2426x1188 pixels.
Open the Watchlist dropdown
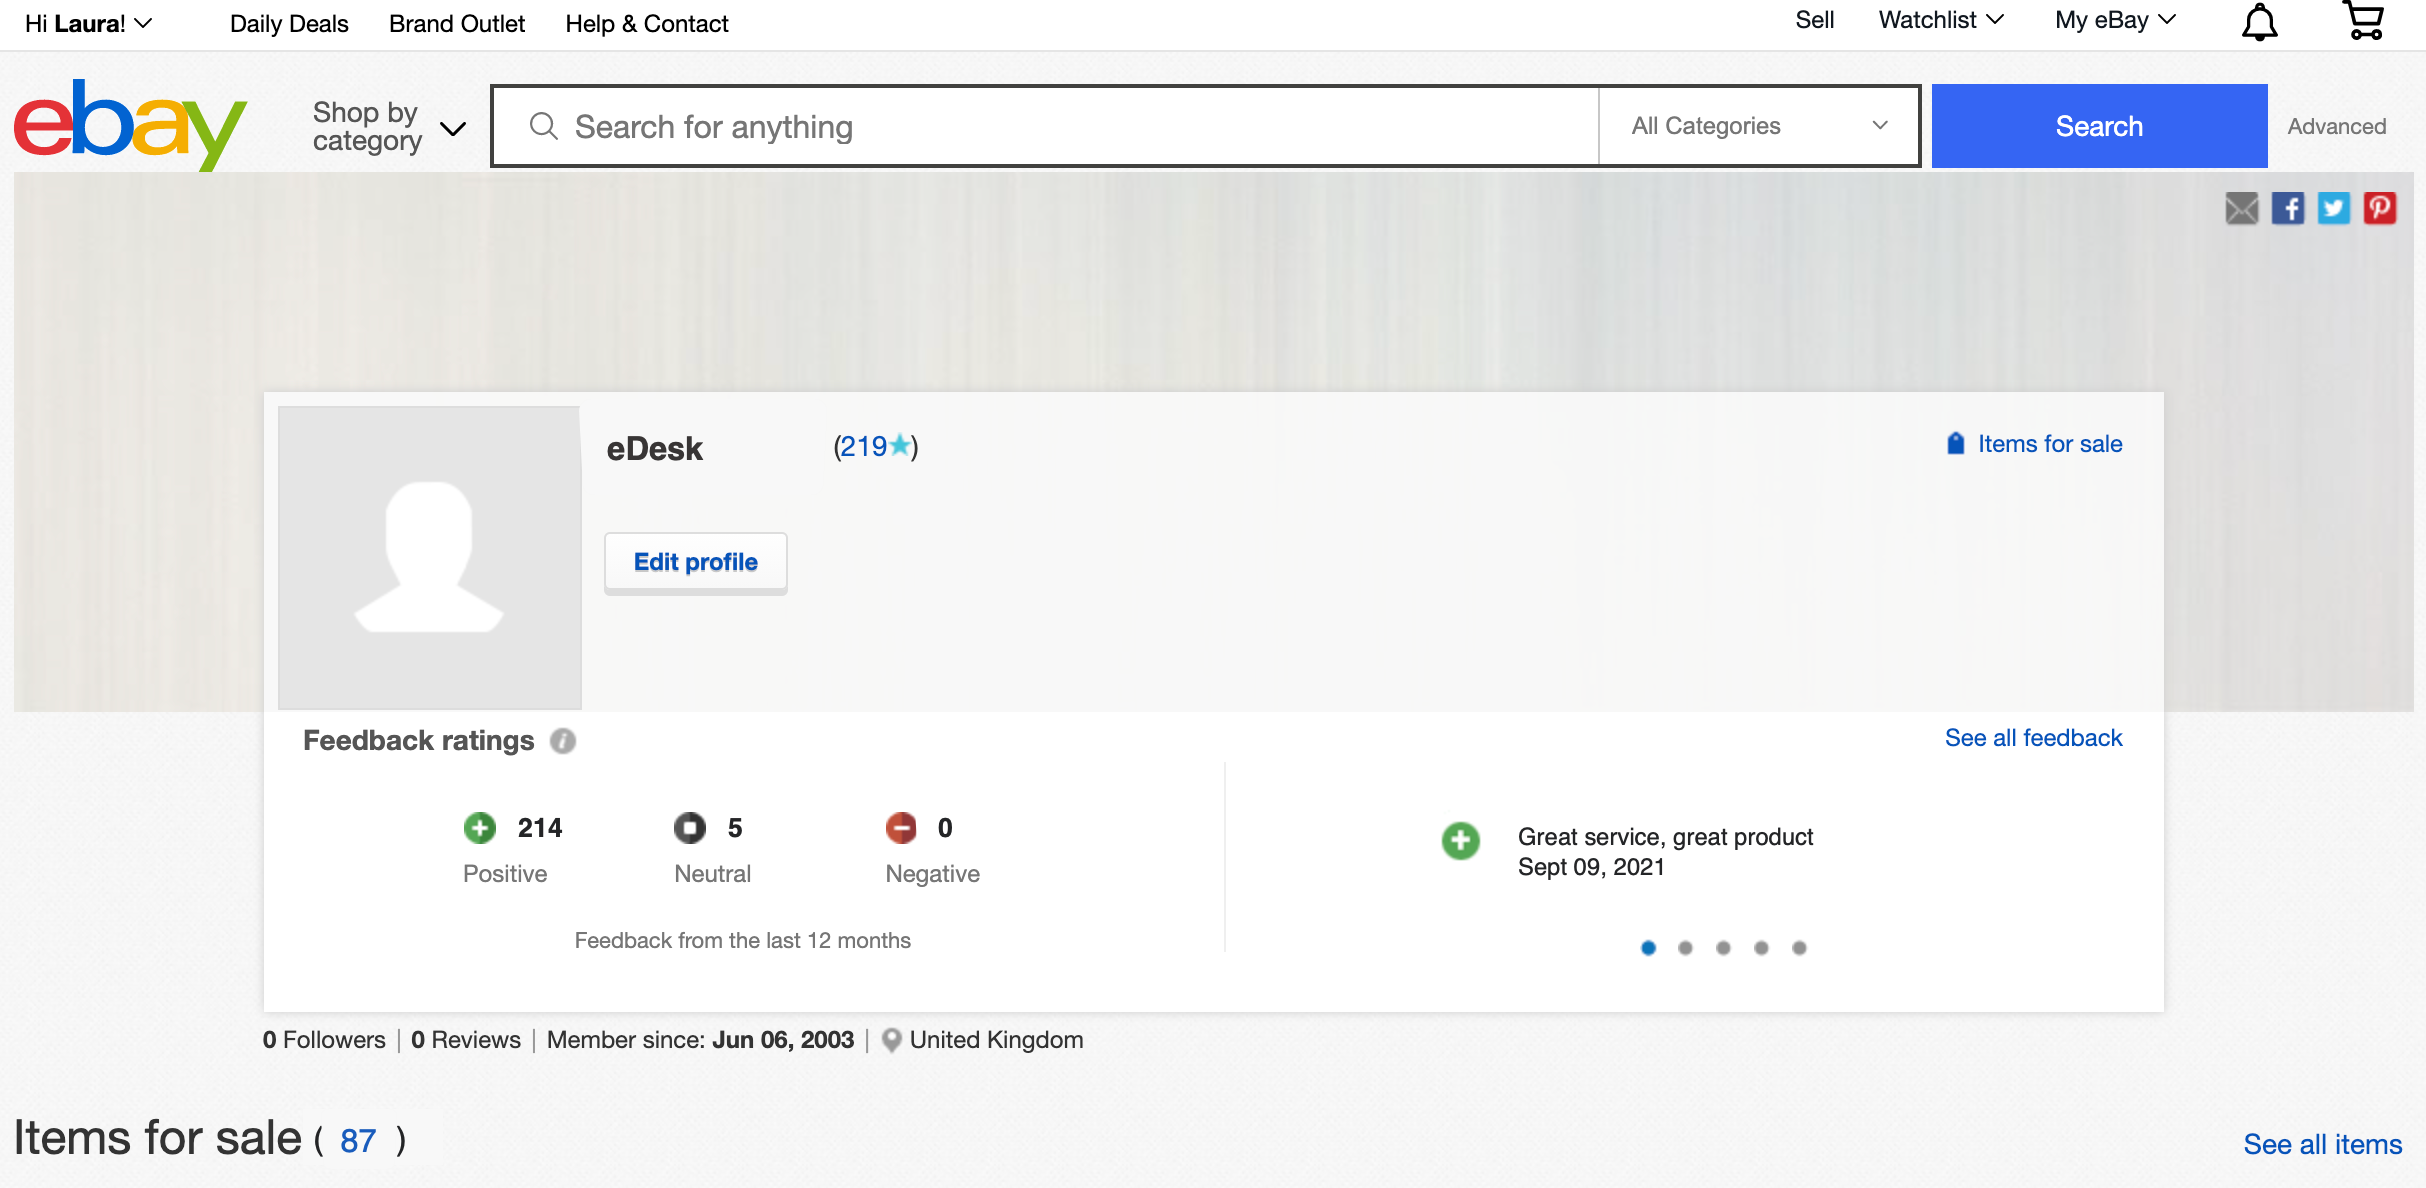1941,20
